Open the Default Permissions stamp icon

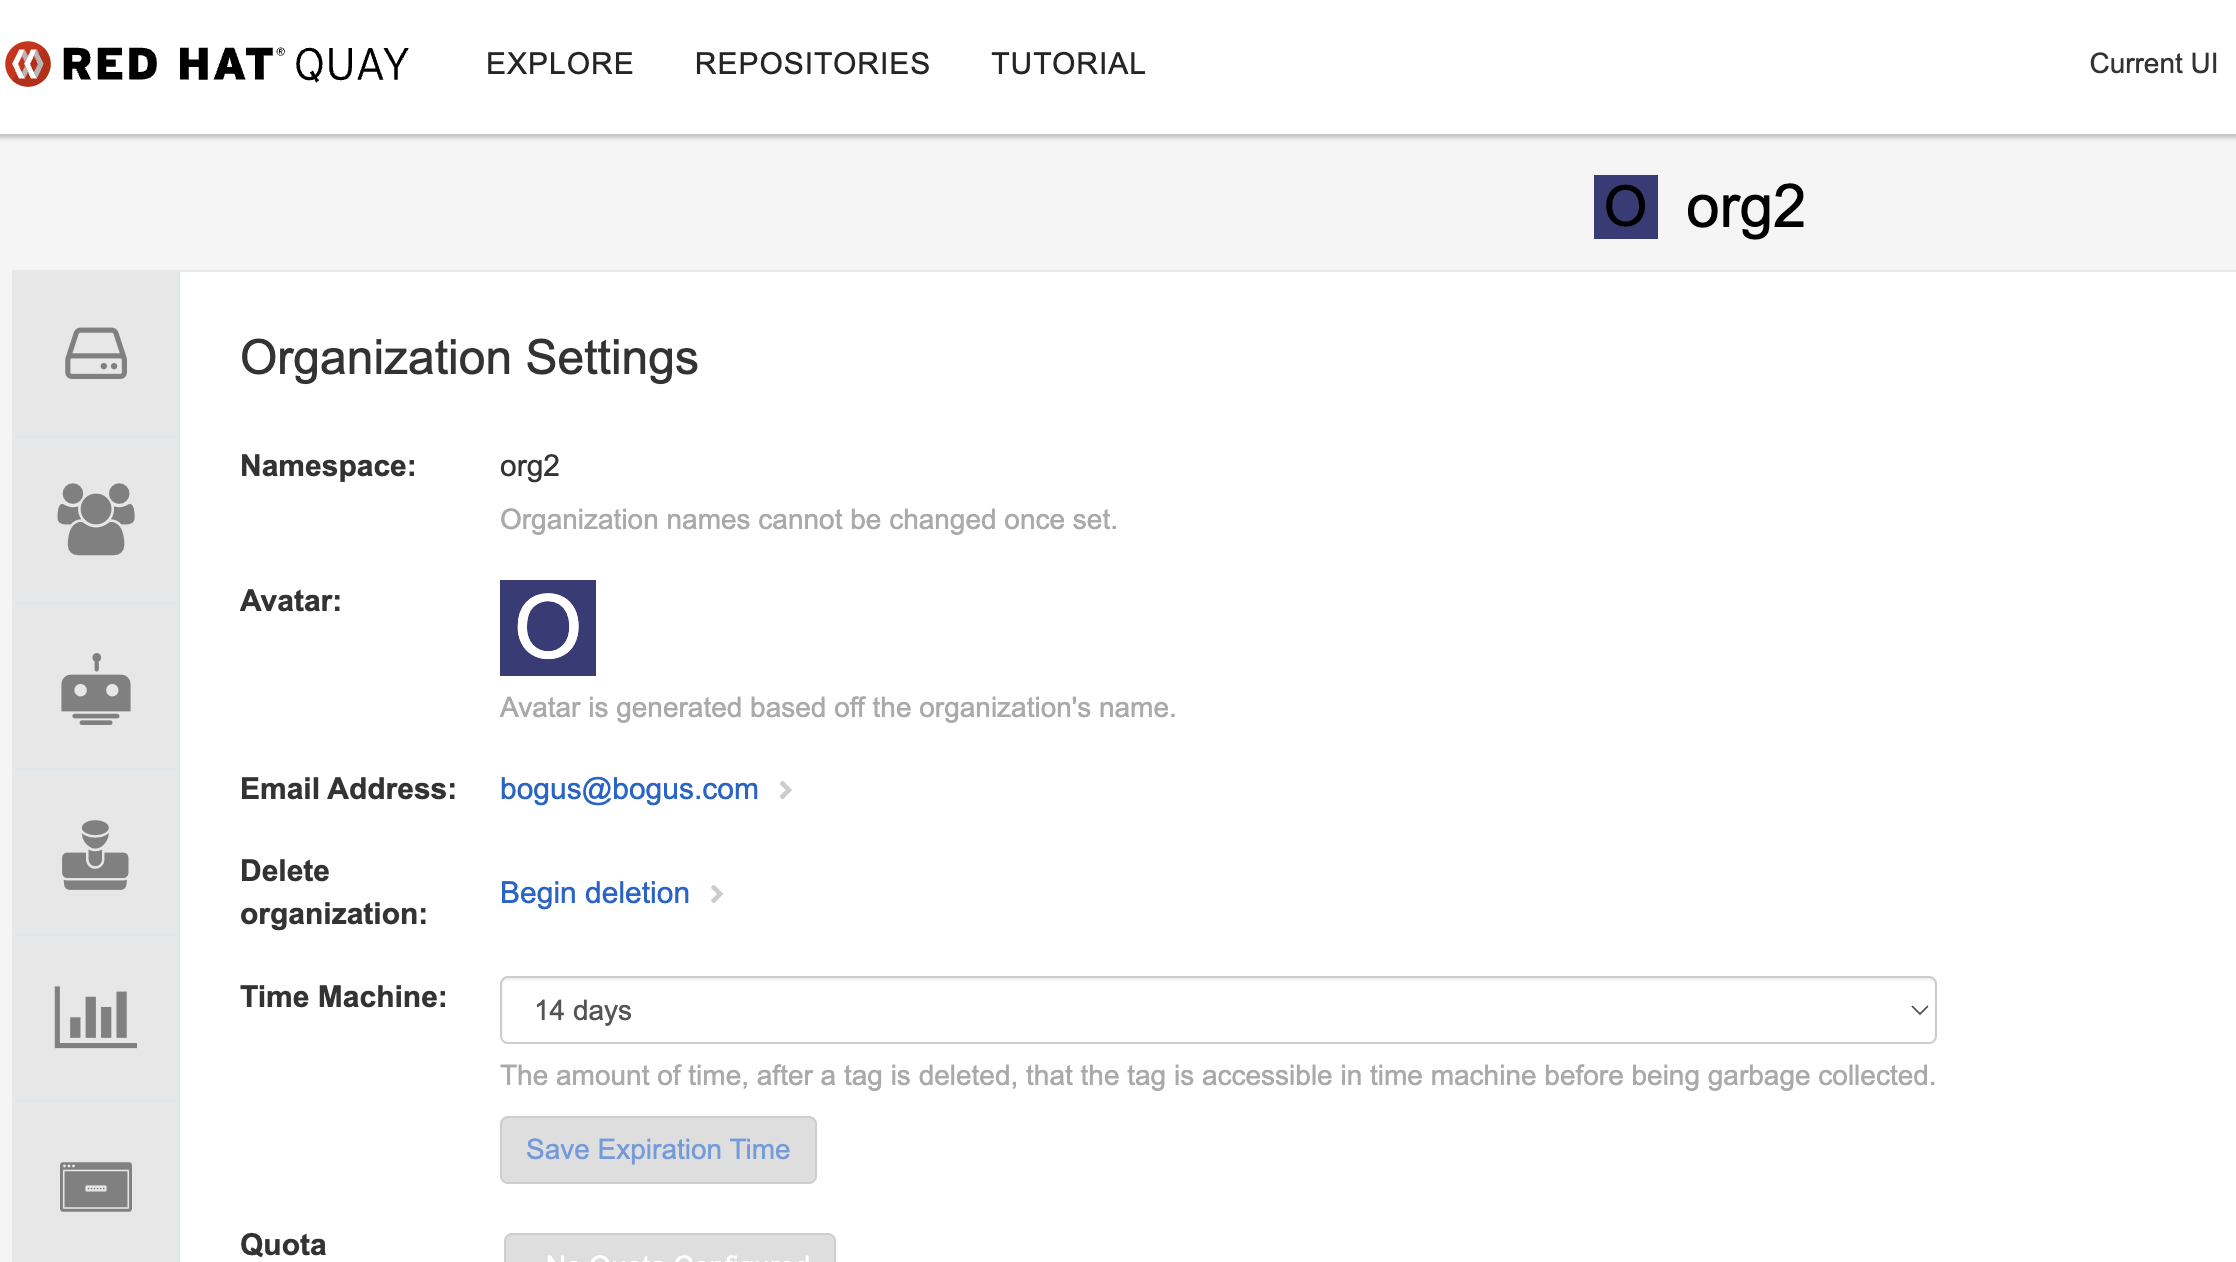pyautogui.click(x=96, y=855)
